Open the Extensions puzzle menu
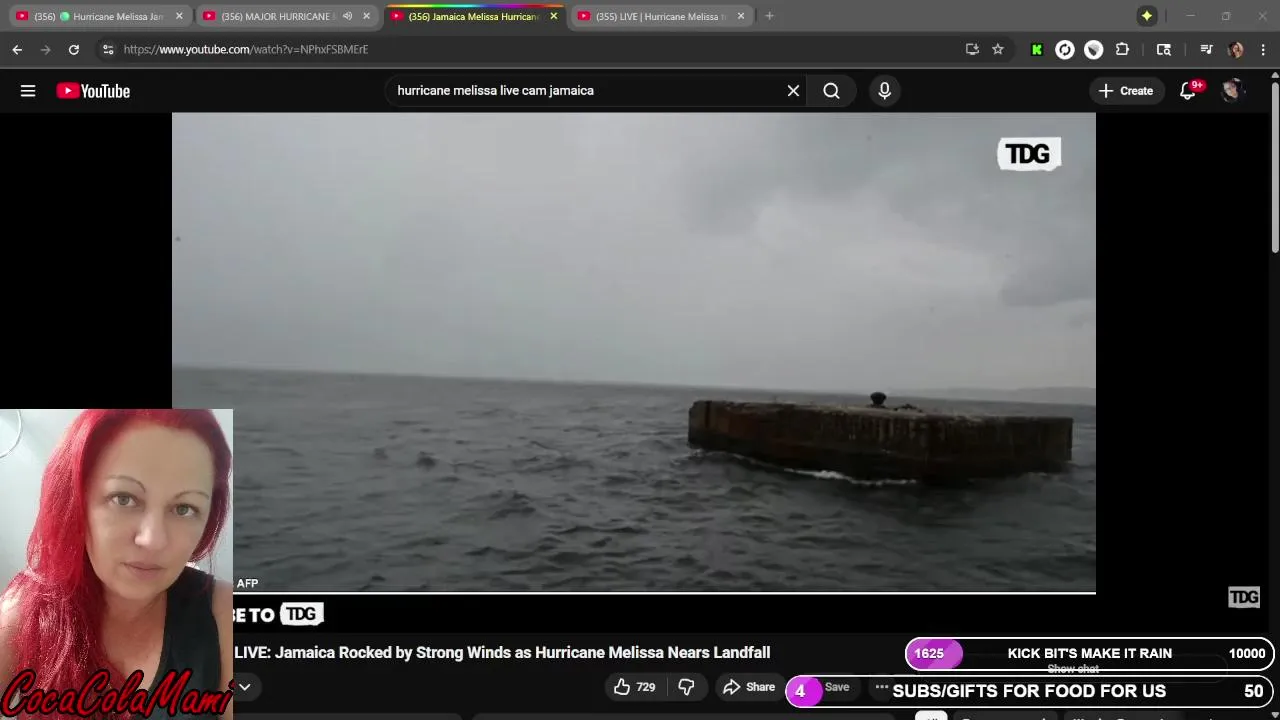The height and width of the screenshot is (720, 1280). 1122,49
